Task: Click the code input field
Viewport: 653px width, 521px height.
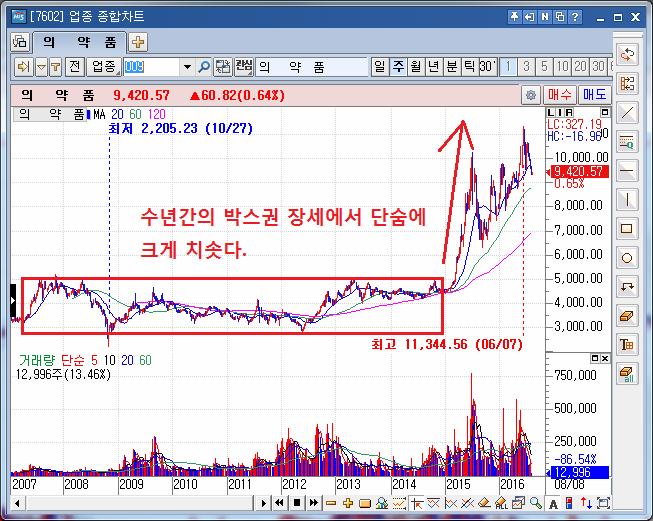Action: pos(151,67)
